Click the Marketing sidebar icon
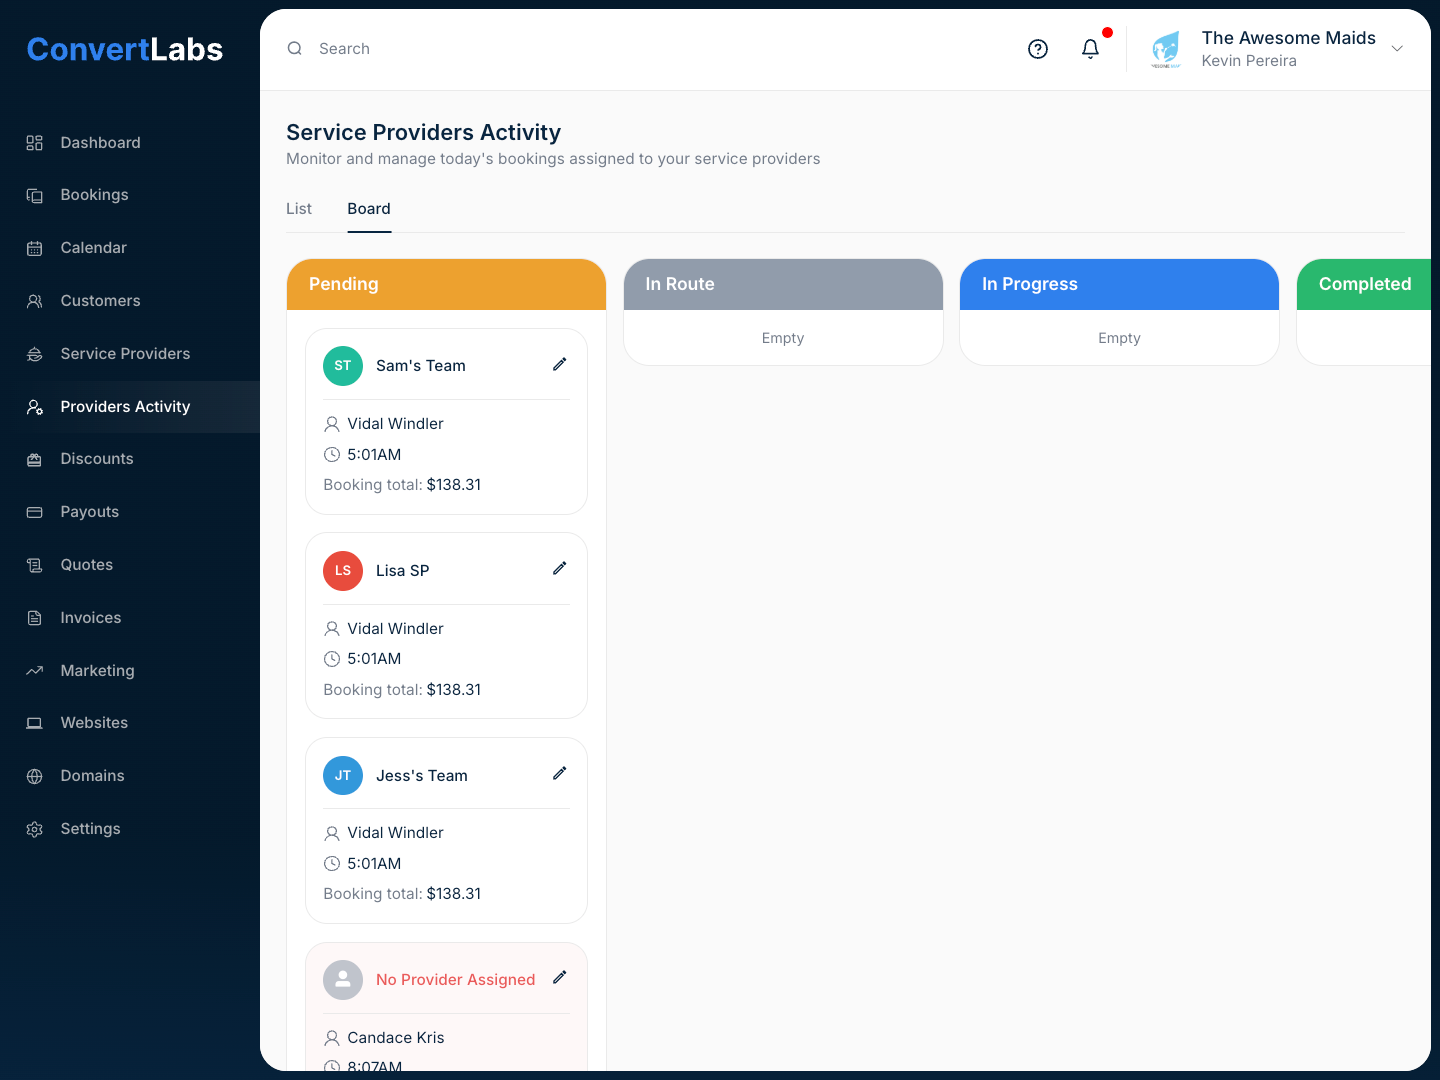The width and height of the screenshot is (1440, 1080). [35, 671]
